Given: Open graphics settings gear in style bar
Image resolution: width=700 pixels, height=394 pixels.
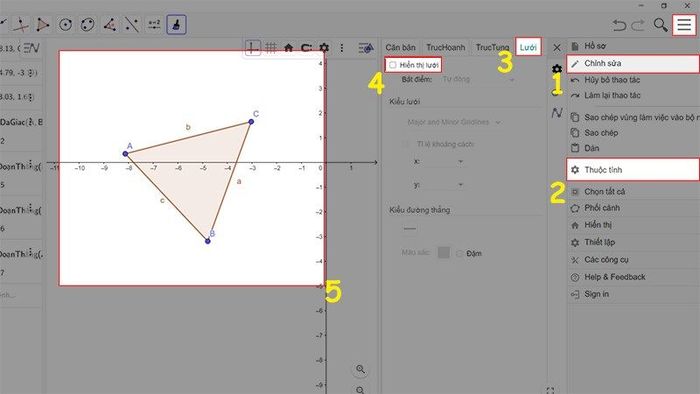Looking at the screenshot, I should 324,48.
